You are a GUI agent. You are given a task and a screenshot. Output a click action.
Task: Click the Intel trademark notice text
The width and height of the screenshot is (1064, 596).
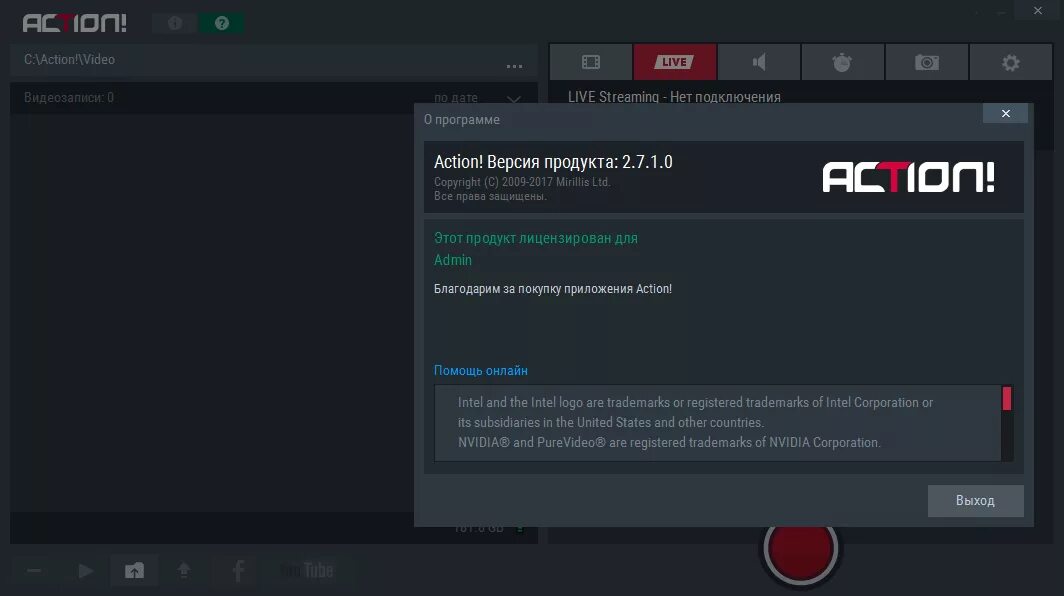tap(696, 412)
